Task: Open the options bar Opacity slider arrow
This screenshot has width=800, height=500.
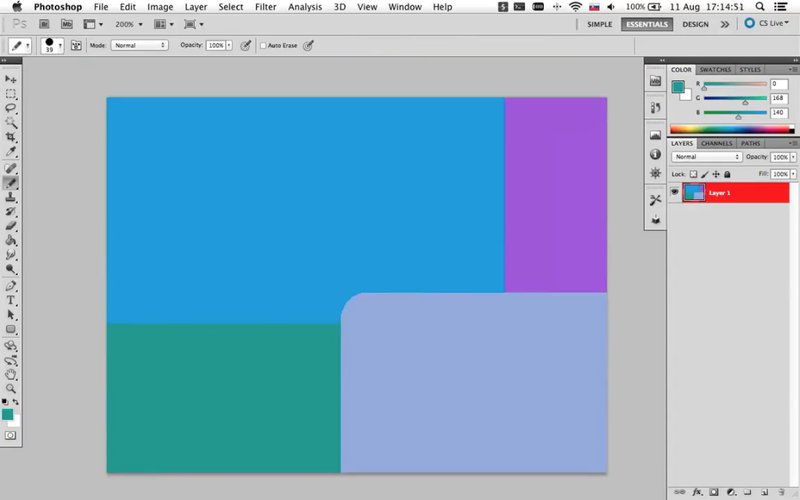Action: pyautogui.click(x=229, y=45)
